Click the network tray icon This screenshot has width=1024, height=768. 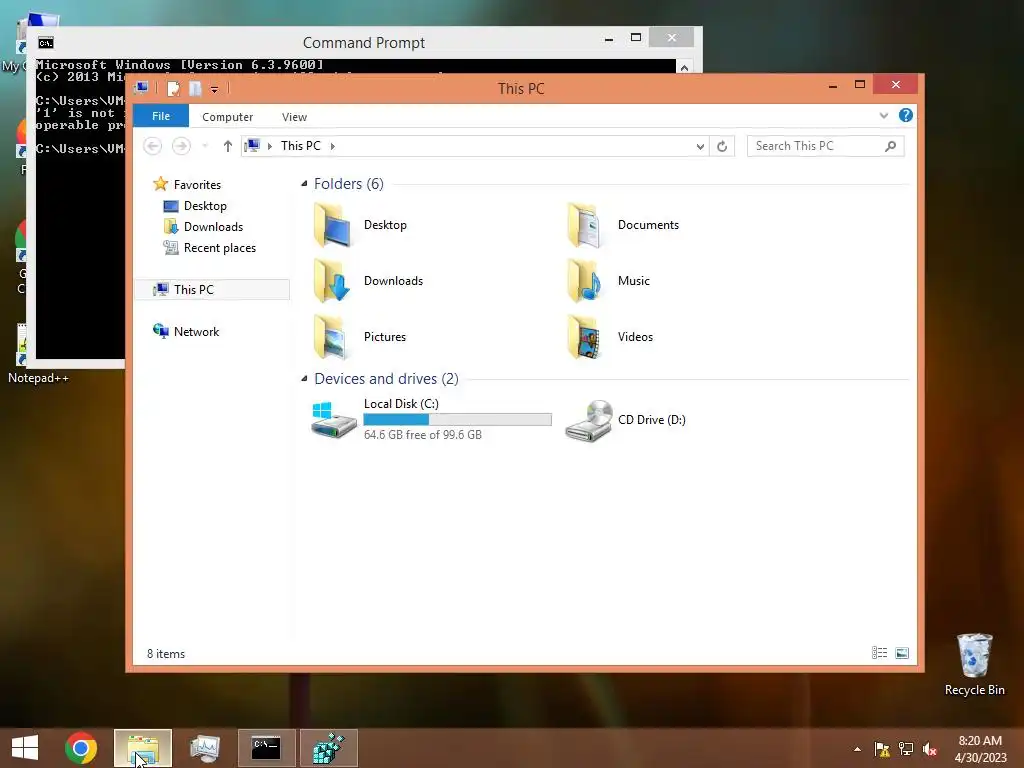tap(906, 749)
